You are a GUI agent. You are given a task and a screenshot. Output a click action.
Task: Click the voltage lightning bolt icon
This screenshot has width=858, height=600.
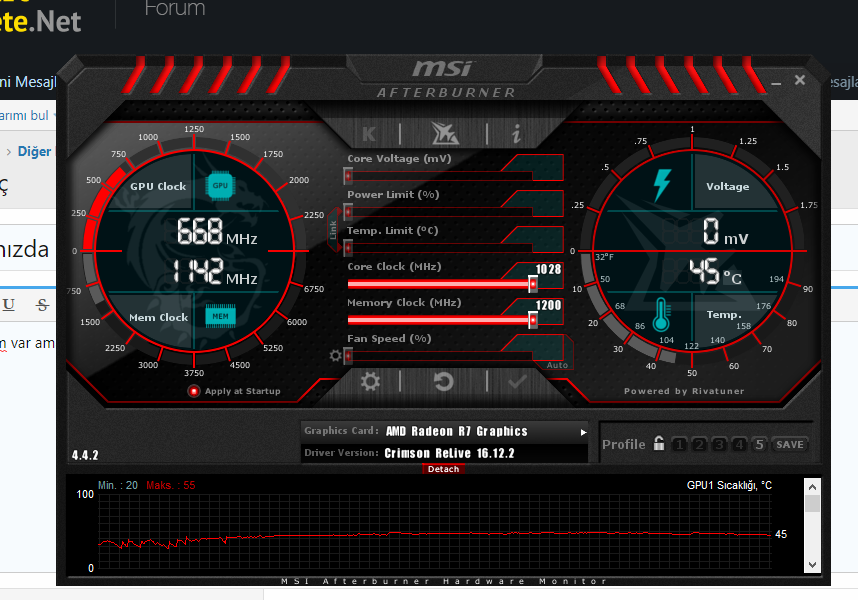click(662, 185)
